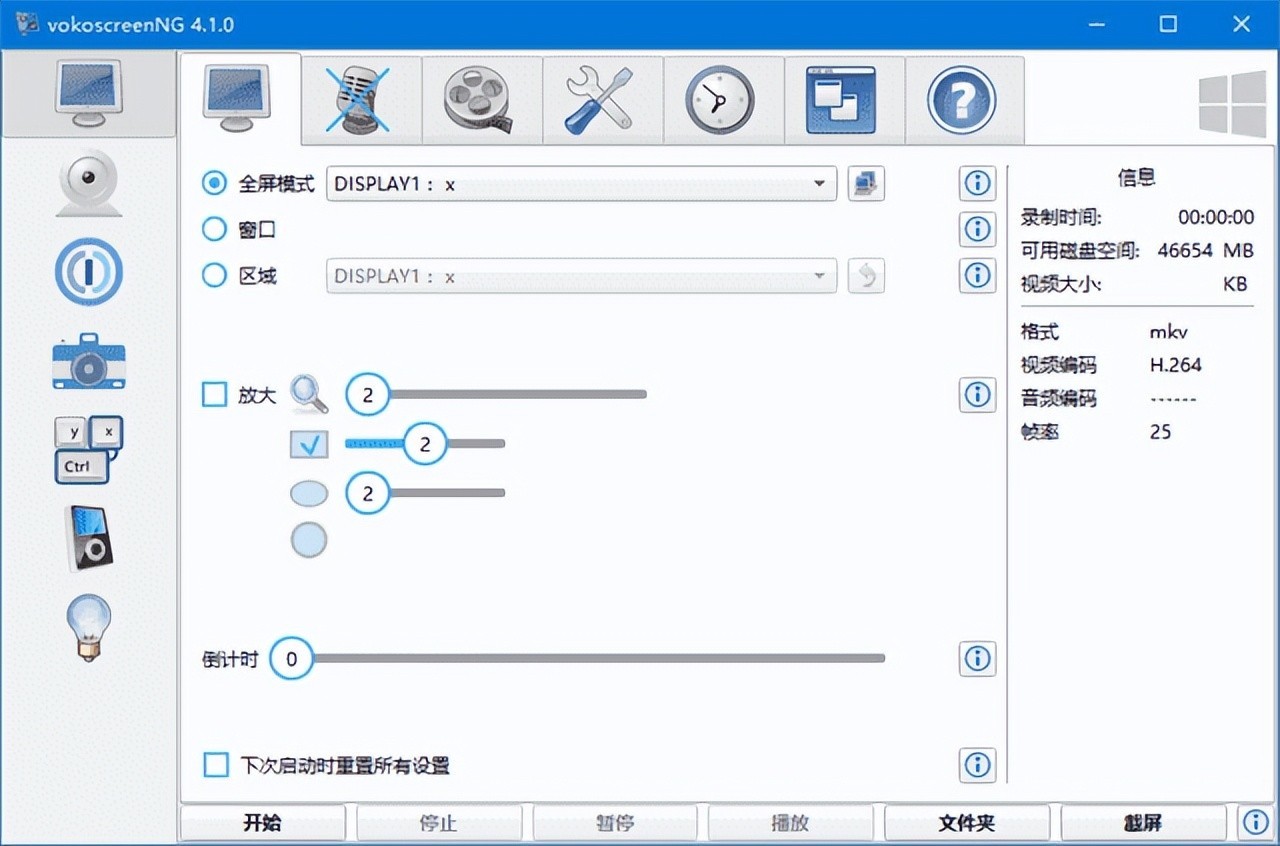This screenshot has width=1280, height=846.
Task: Open the lightbulb section in the sidebar
Action: click(89, 627)
